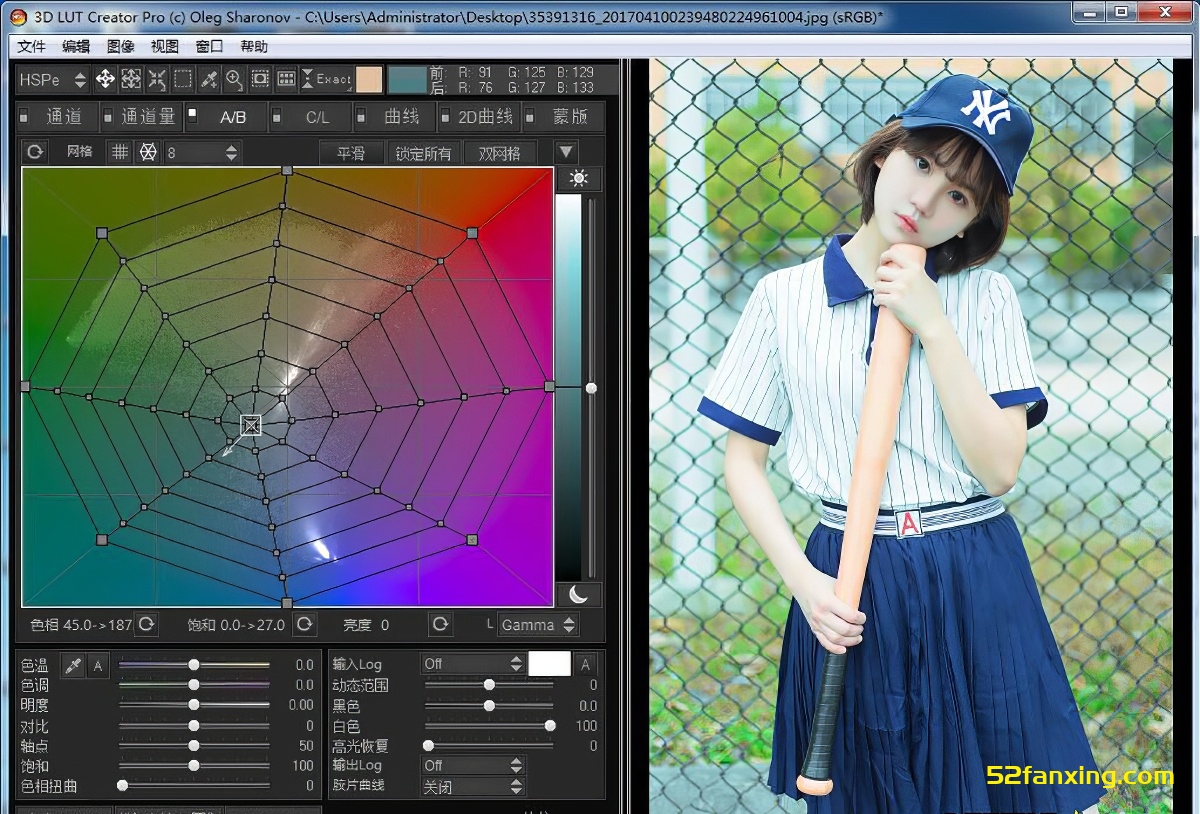The width and height of the screenshot is (1200, 814).
Task: Select the dashed rectangle selection tool
Action: 183,79
